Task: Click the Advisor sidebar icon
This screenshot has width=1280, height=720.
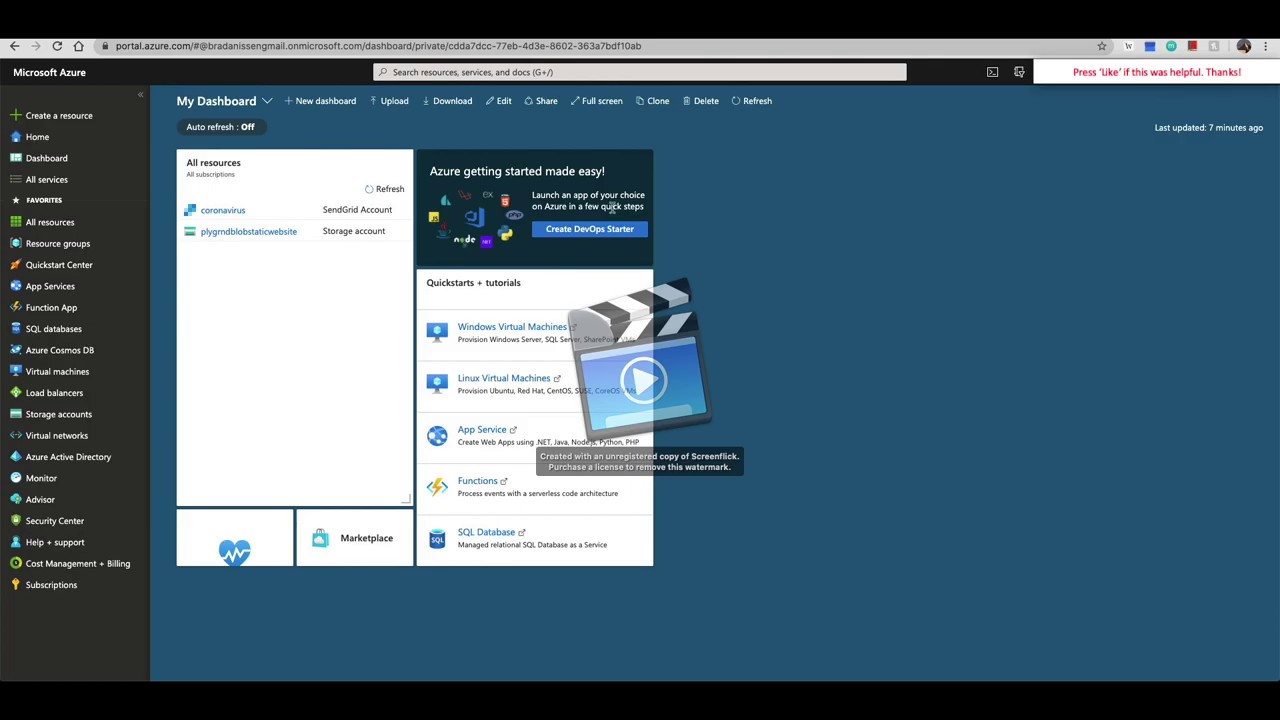Action: pos(15,499)
